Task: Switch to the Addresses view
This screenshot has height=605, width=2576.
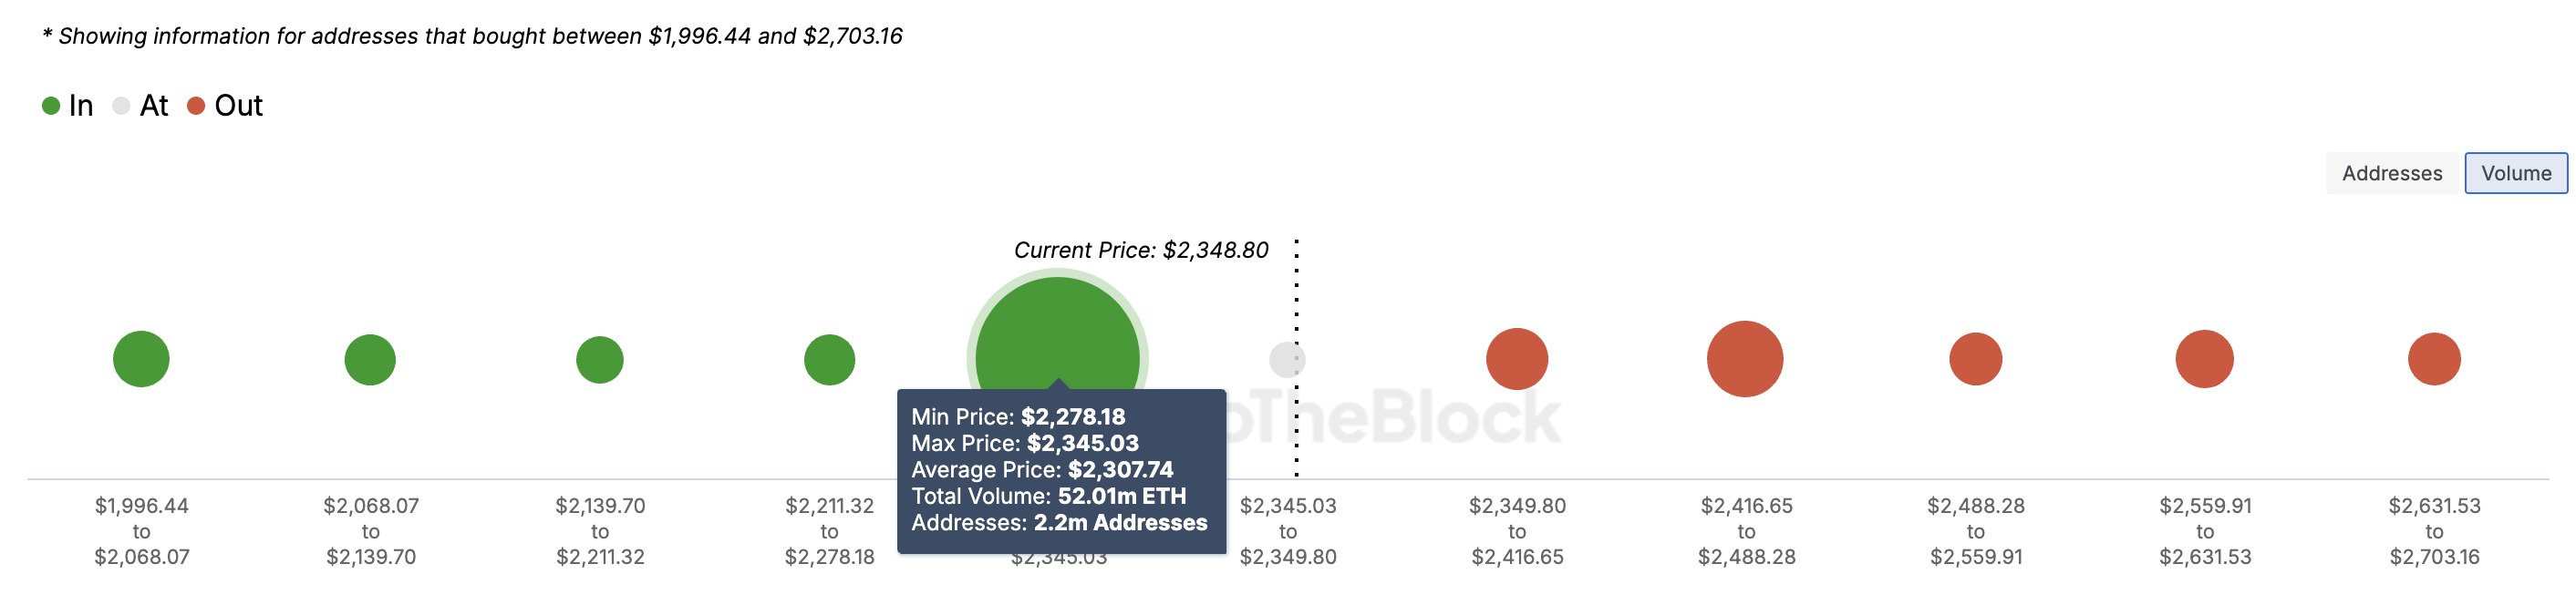Action: tap(2391, 172)
